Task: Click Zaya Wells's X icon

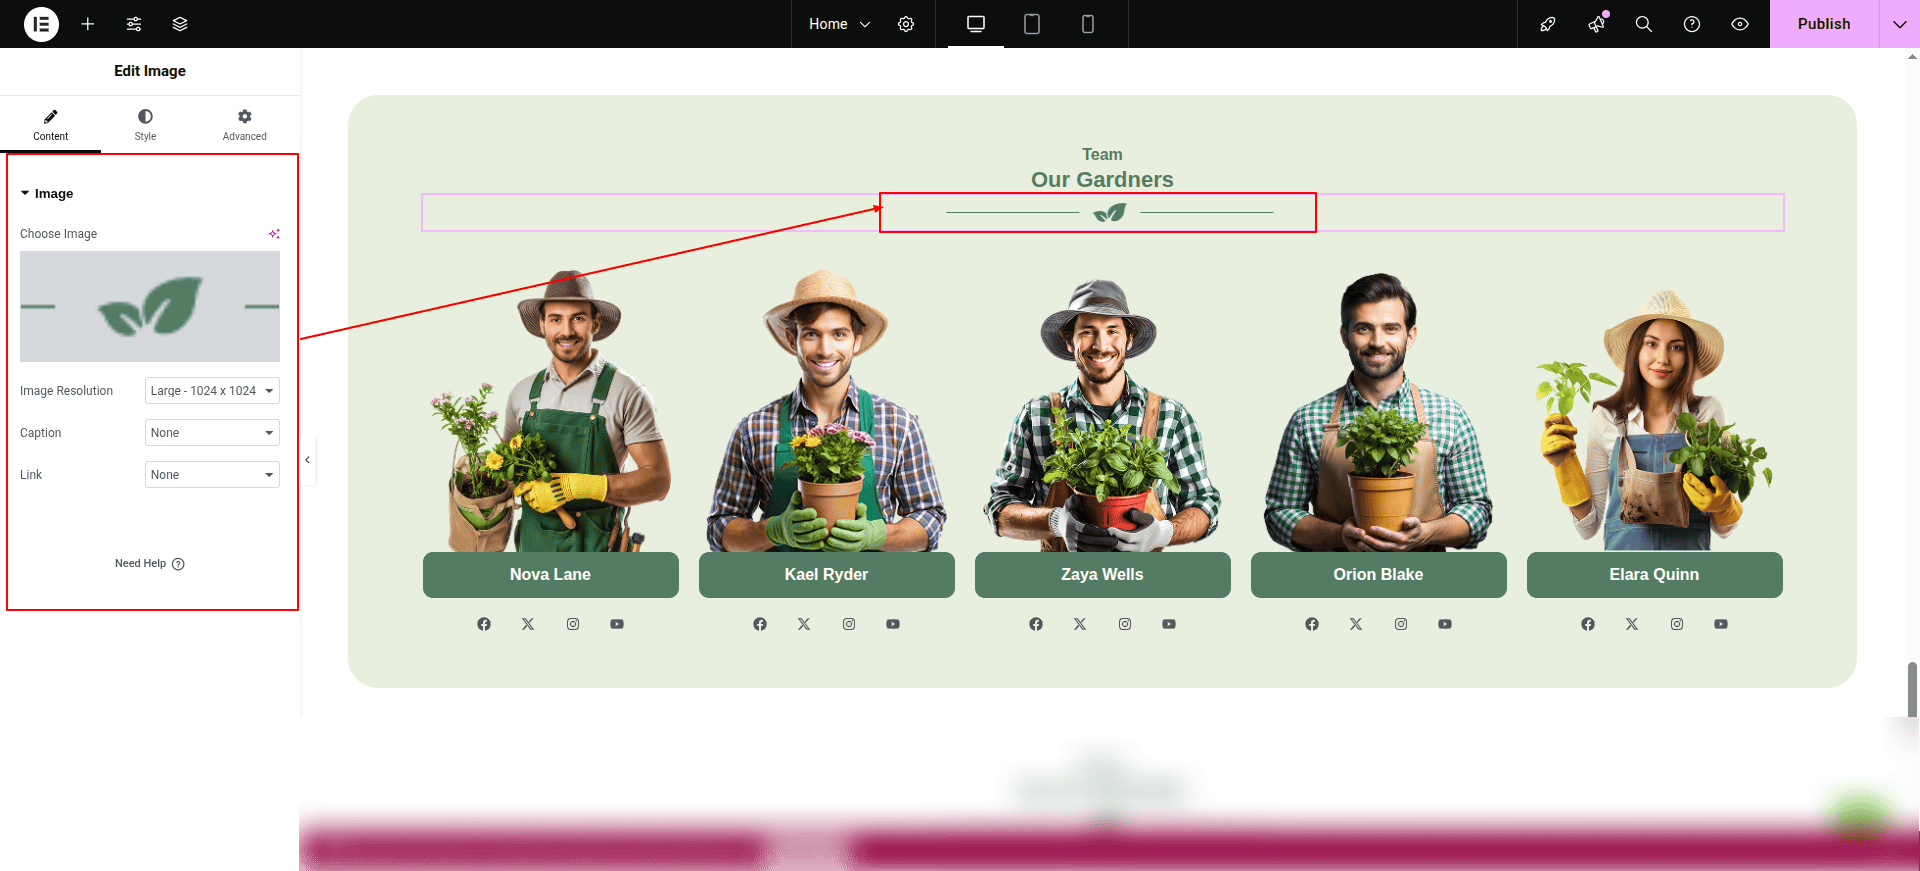Action: coord(1080,624)
